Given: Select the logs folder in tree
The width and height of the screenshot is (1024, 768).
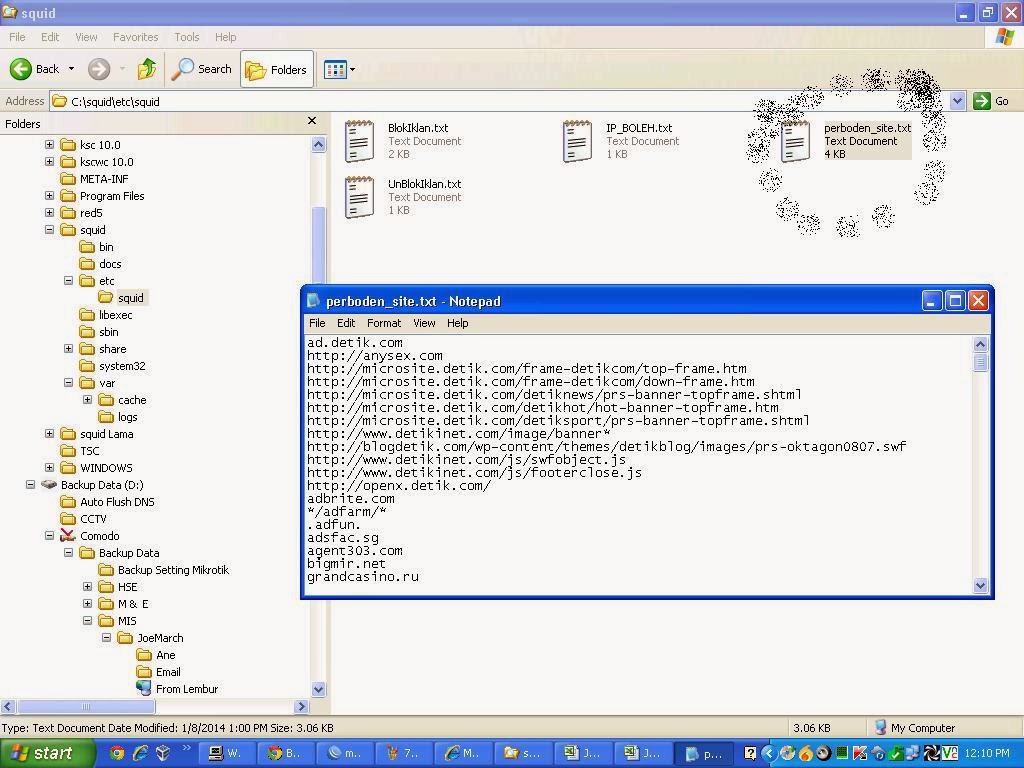Looking at the screenshot, I should [118, 417].
